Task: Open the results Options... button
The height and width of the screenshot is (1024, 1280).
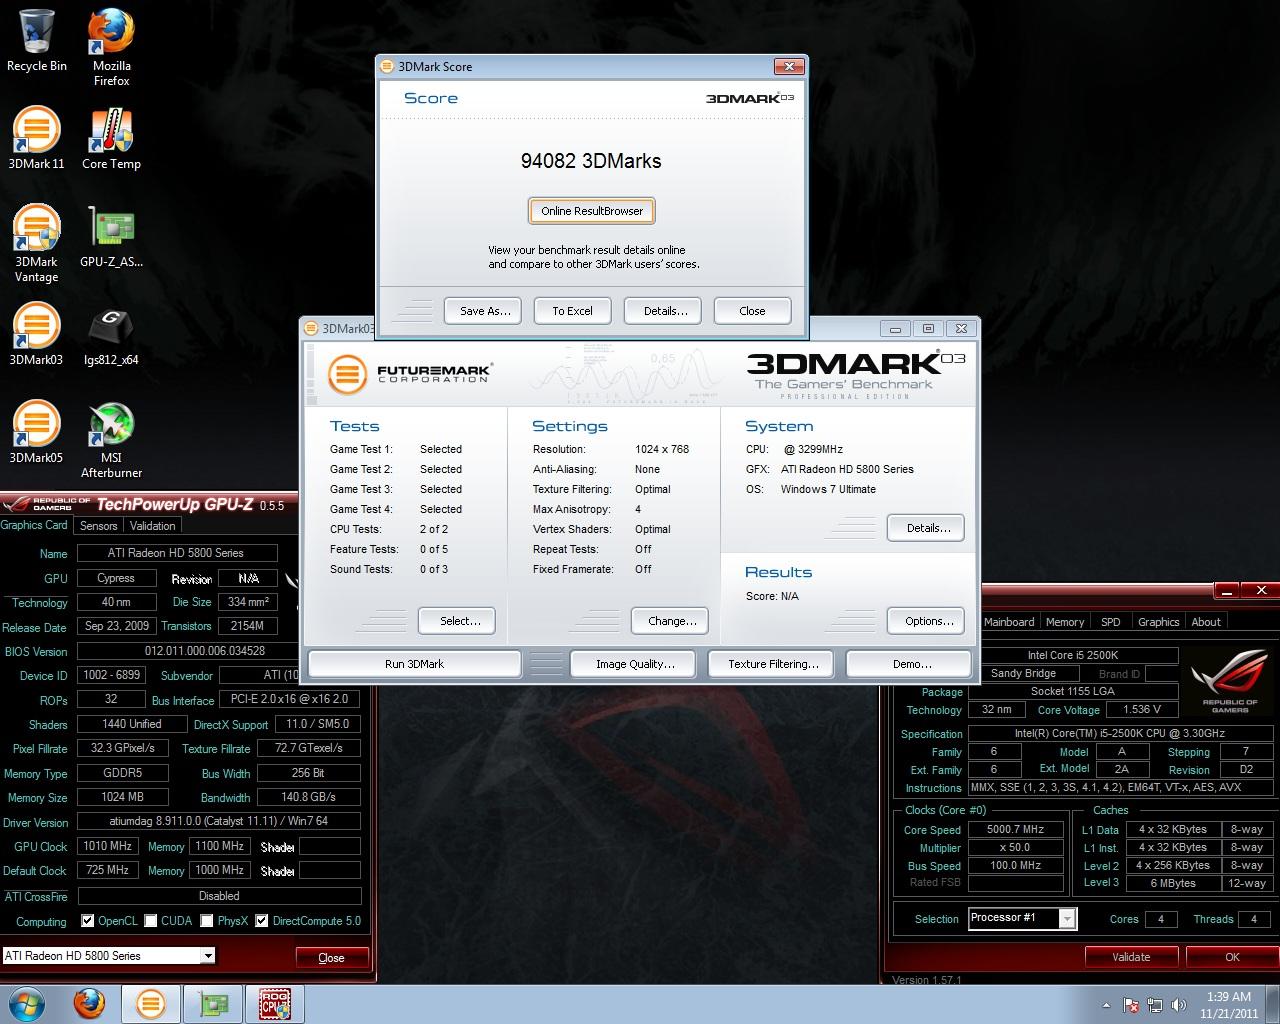Action: click(x=928, y=621)
